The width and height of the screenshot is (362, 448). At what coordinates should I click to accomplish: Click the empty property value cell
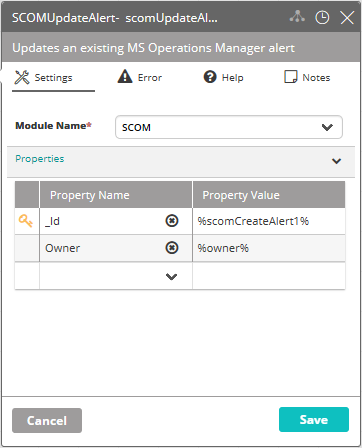tap(269, 276)
